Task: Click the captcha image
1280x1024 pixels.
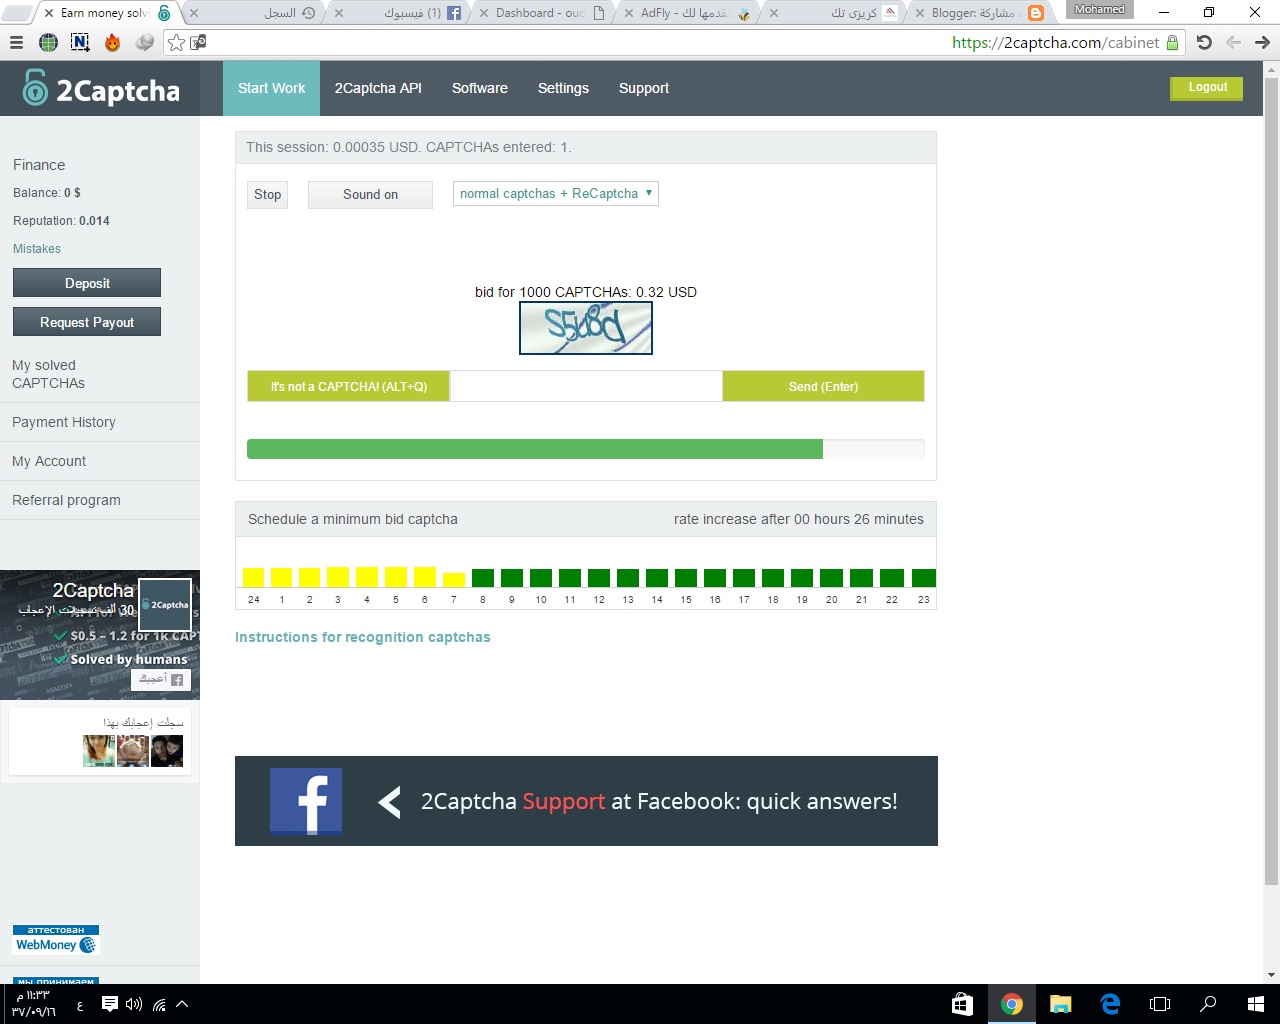Action: tap(586, 327)
